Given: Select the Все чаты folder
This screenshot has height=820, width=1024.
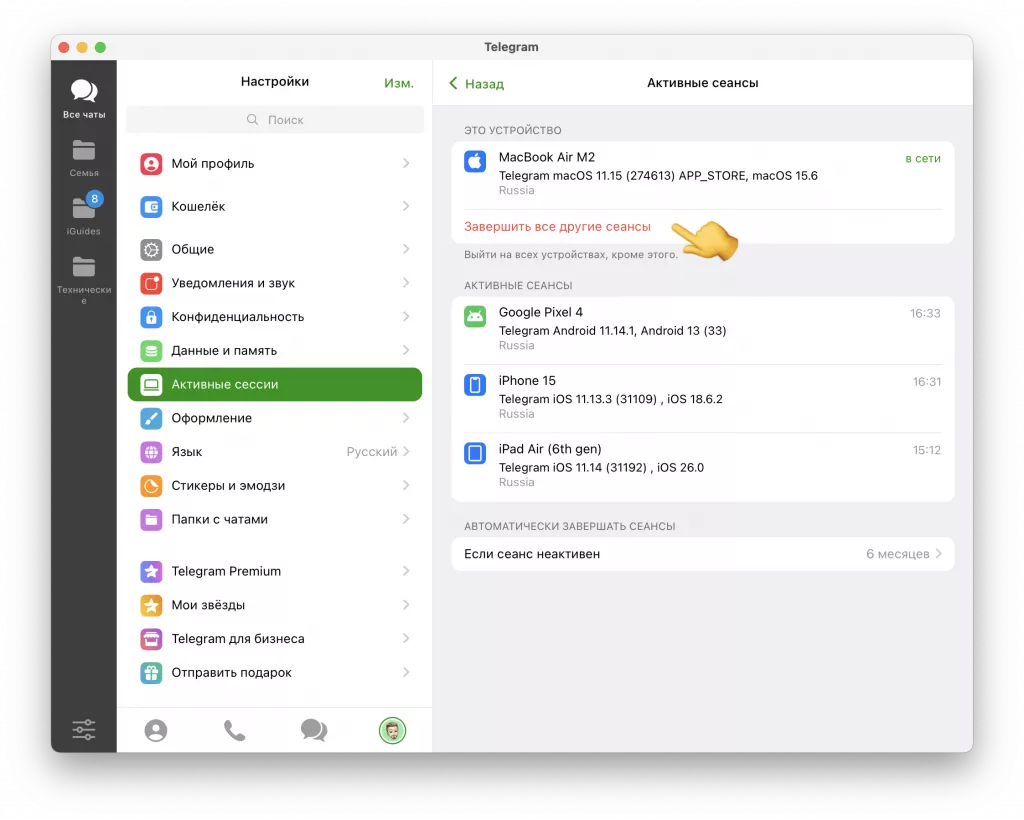Looking at the screenshot, I should [x=84, y=95].
